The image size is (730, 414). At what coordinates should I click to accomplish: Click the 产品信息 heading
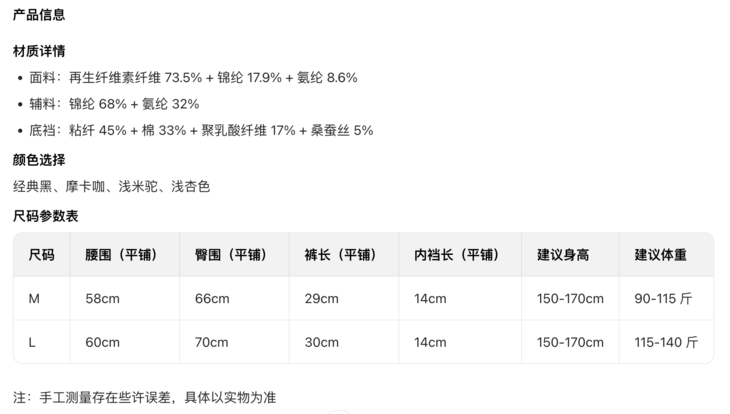pos(39,15)
